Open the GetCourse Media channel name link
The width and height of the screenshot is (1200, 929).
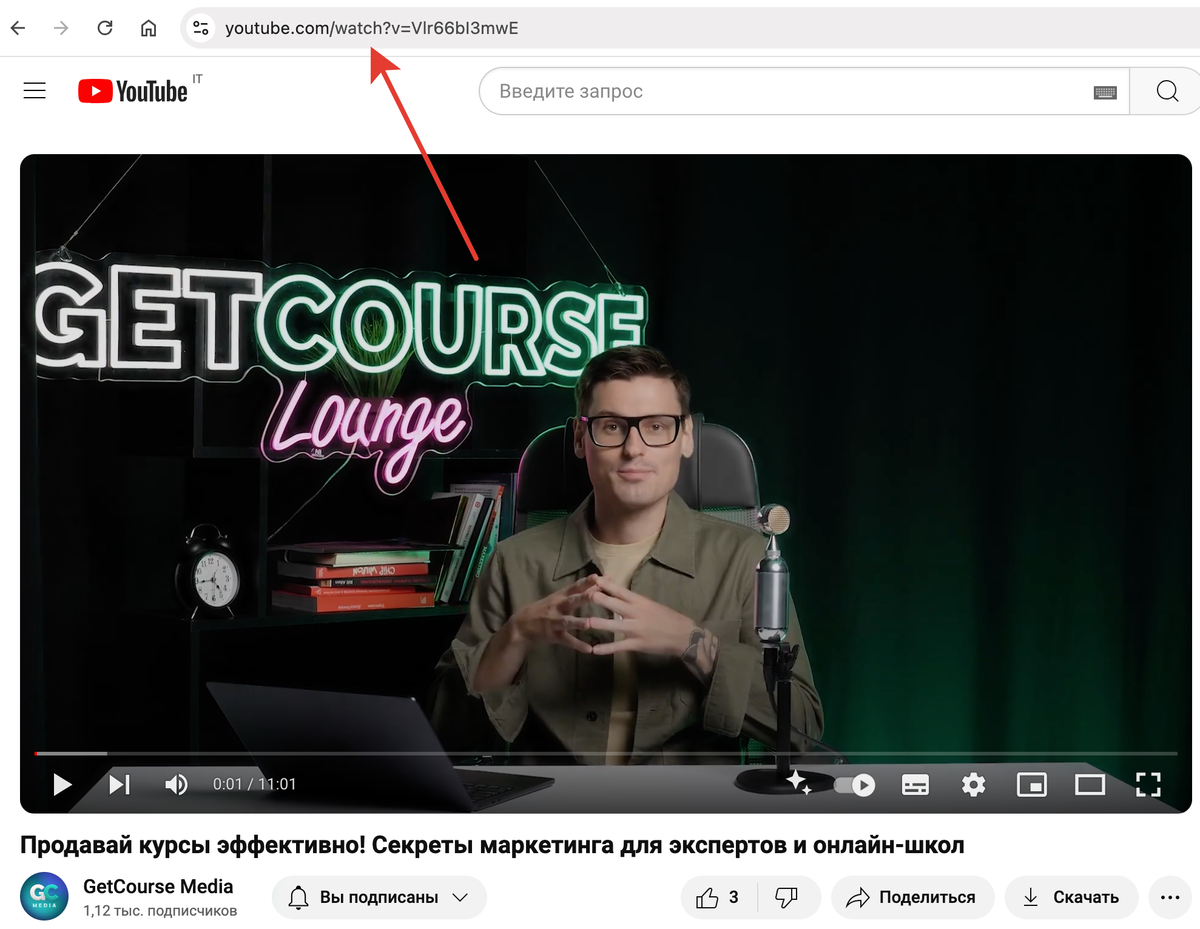158,887
